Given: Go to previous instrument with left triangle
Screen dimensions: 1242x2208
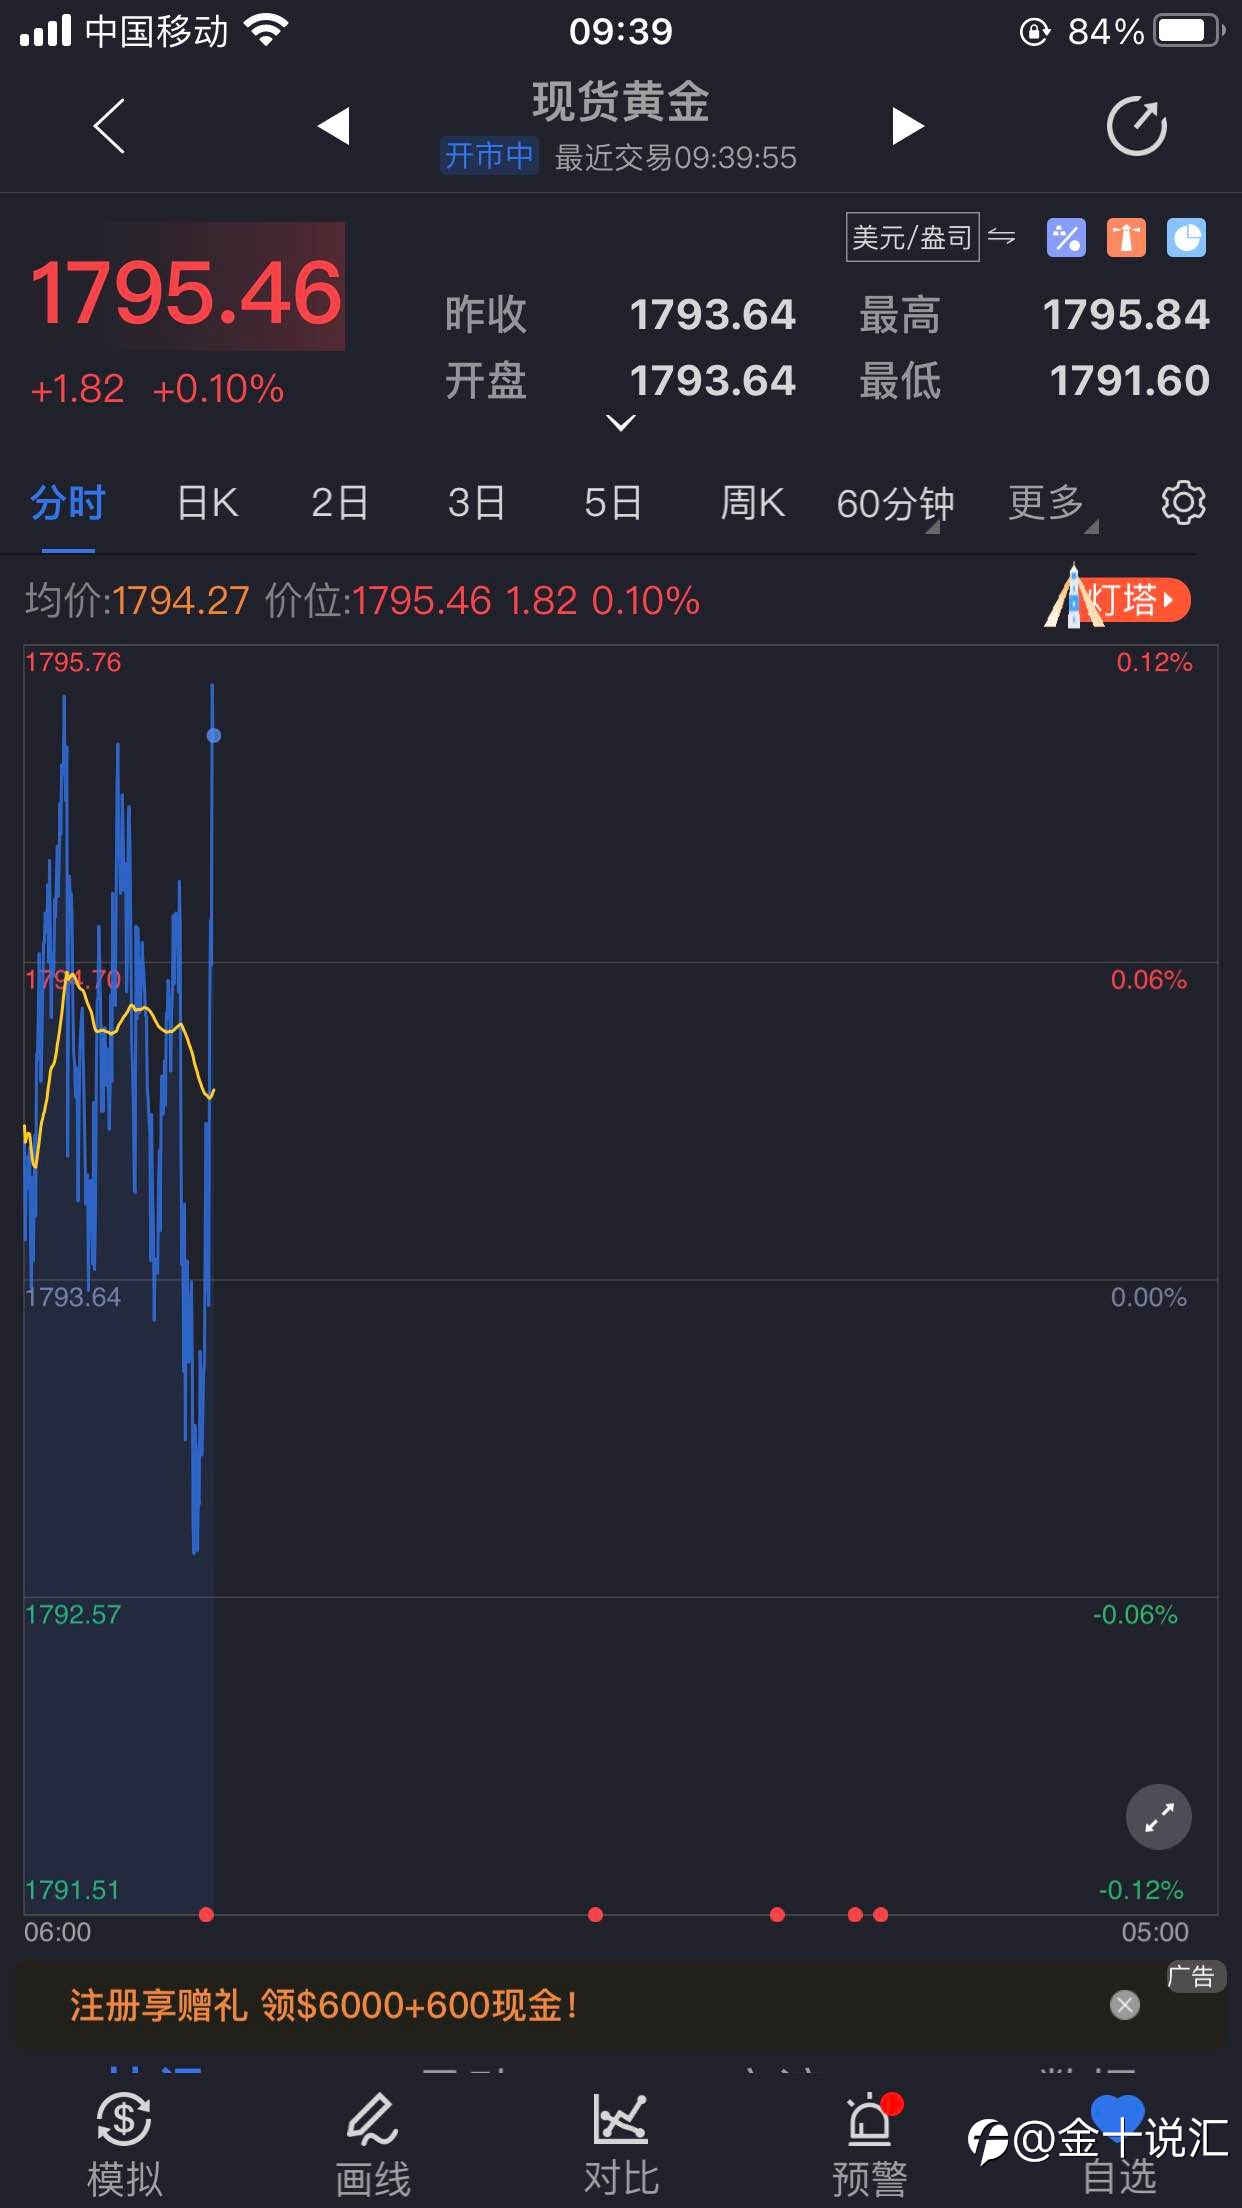Looking at the screenshot, I should click(334, 126).
